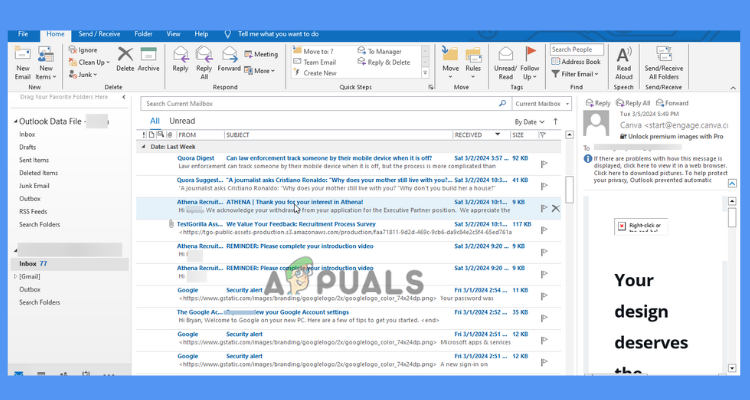The width and height of the screenshot is (750, 400).
Task: Select the To Manager quick step
Action: [380, 51]
